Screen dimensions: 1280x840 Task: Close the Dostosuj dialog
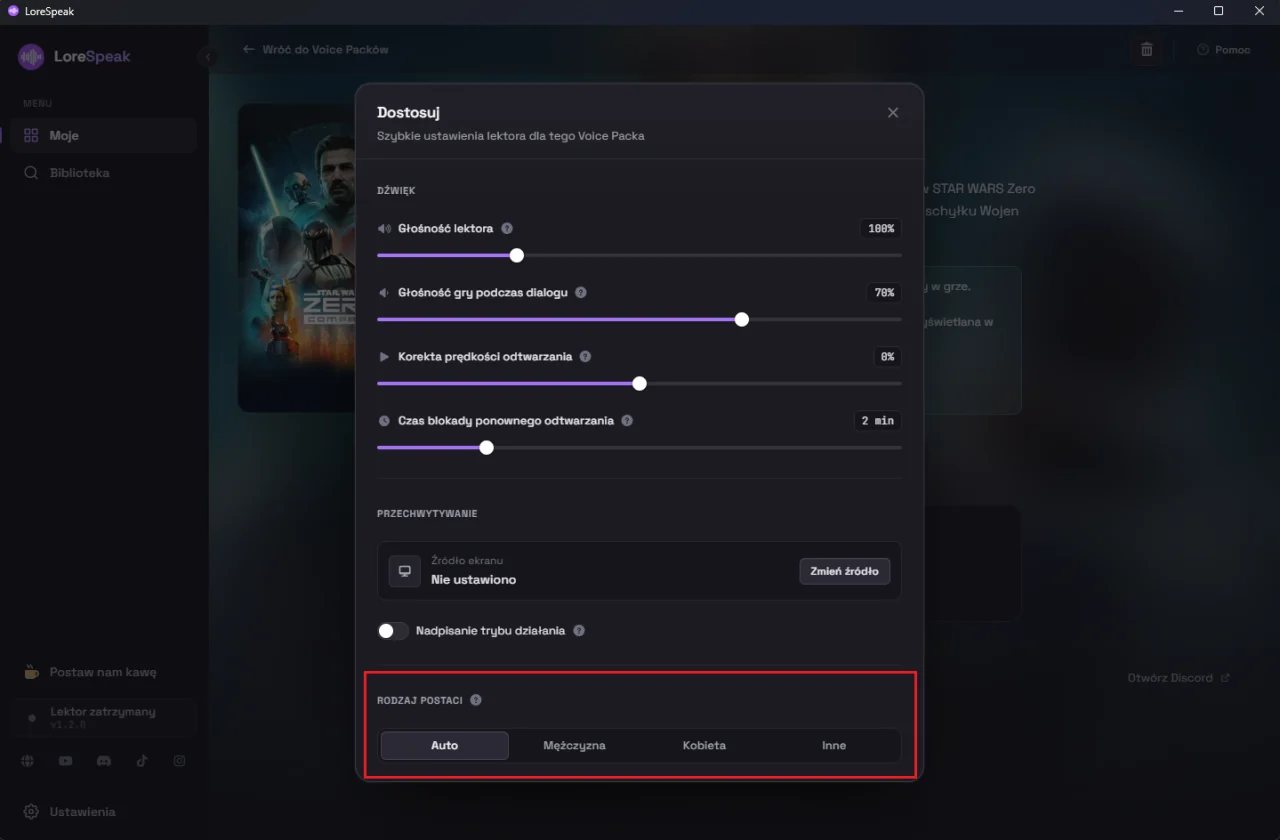[893, 113]
